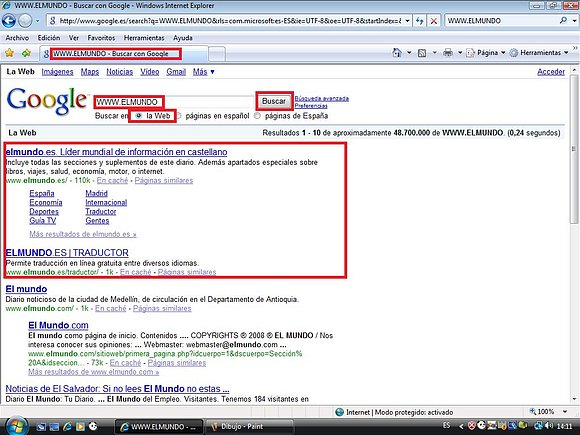
Task: Expand the Google 'Más' dropdown
Action: [x=203, y=72]
